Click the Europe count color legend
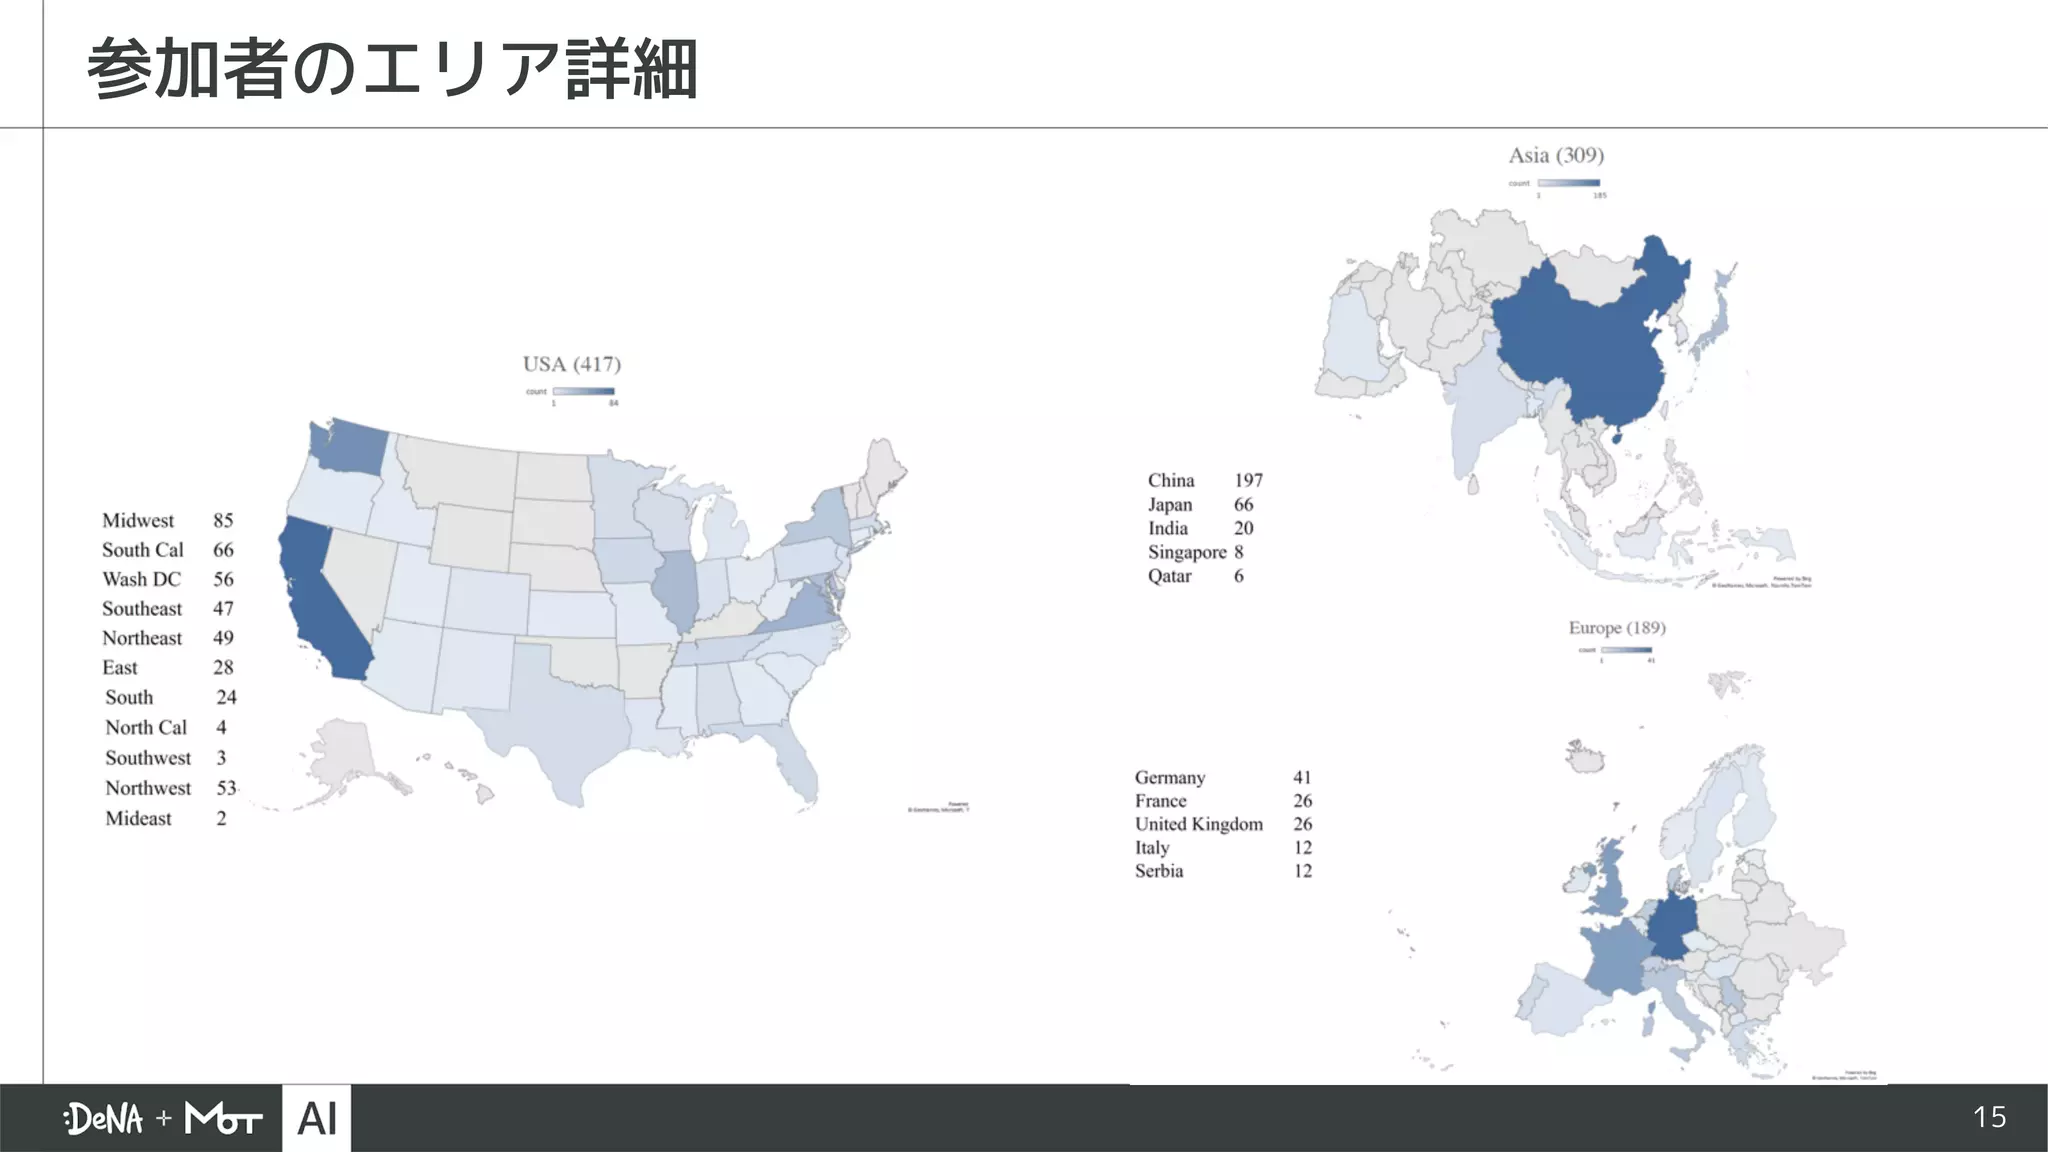The width and height of the screenshot is (2048, 1152). [1626, 650]
